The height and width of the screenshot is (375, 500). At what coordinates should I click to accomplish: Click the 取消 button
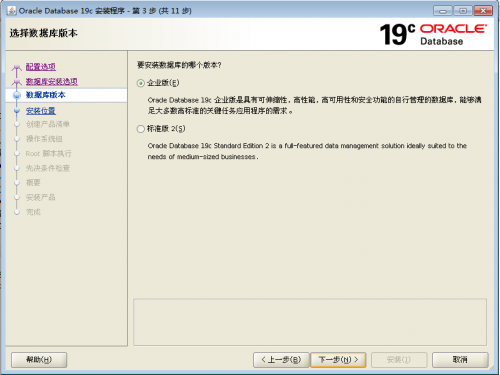click(460, 360)
